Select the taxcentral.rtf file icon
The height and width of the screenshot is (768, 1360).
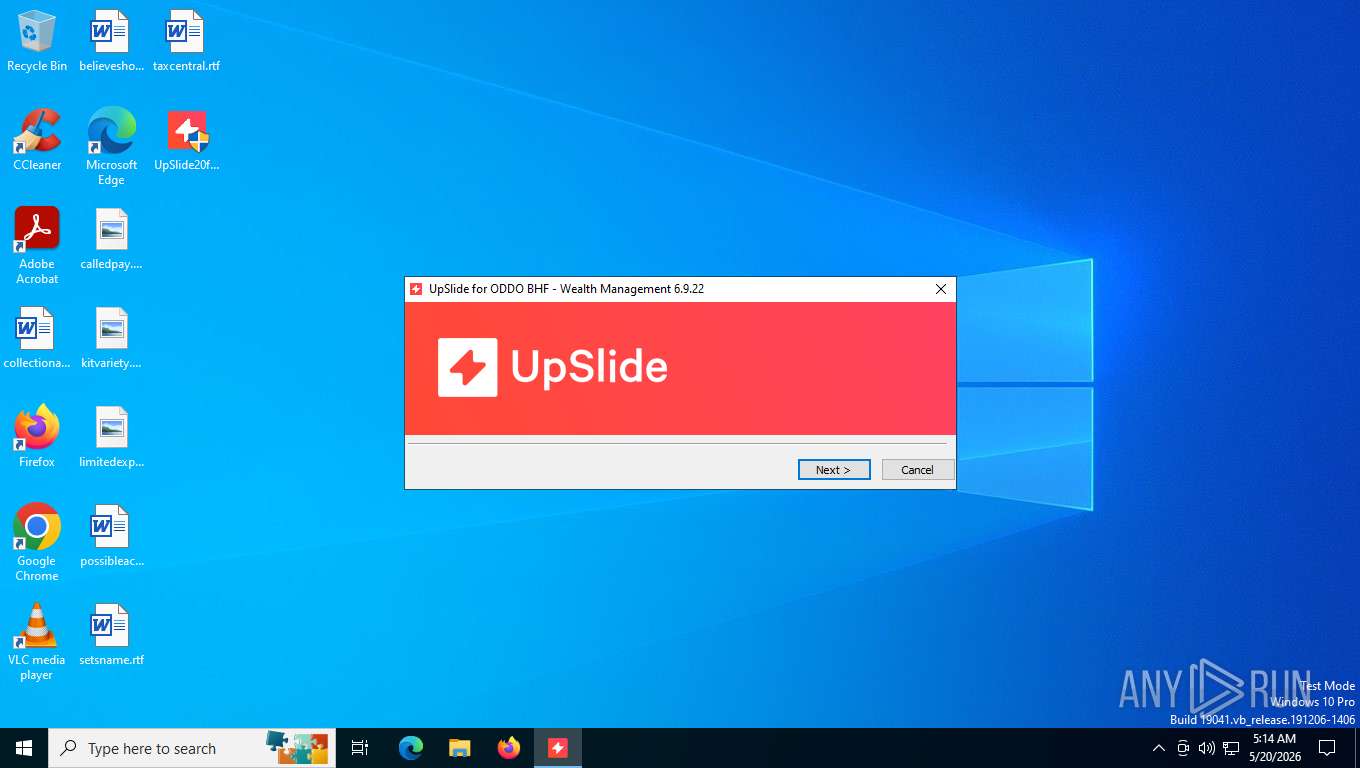click(186, 42)
